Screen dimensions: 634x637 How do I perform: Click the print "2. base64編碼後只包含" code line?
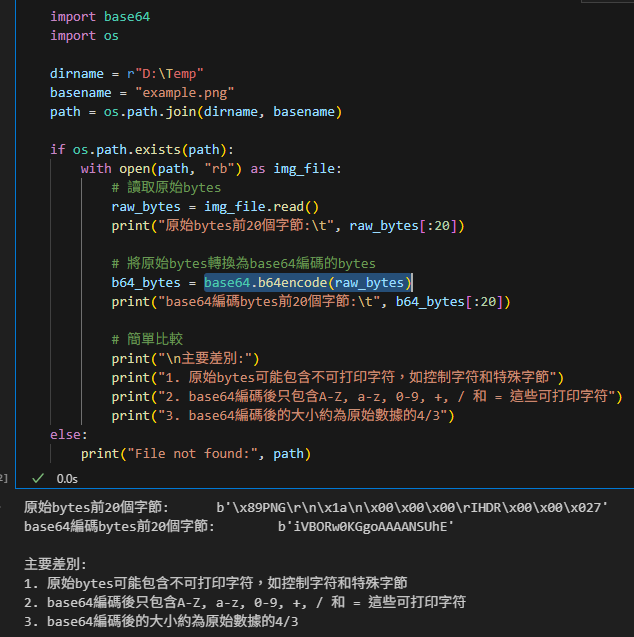[x=367, y=396]
